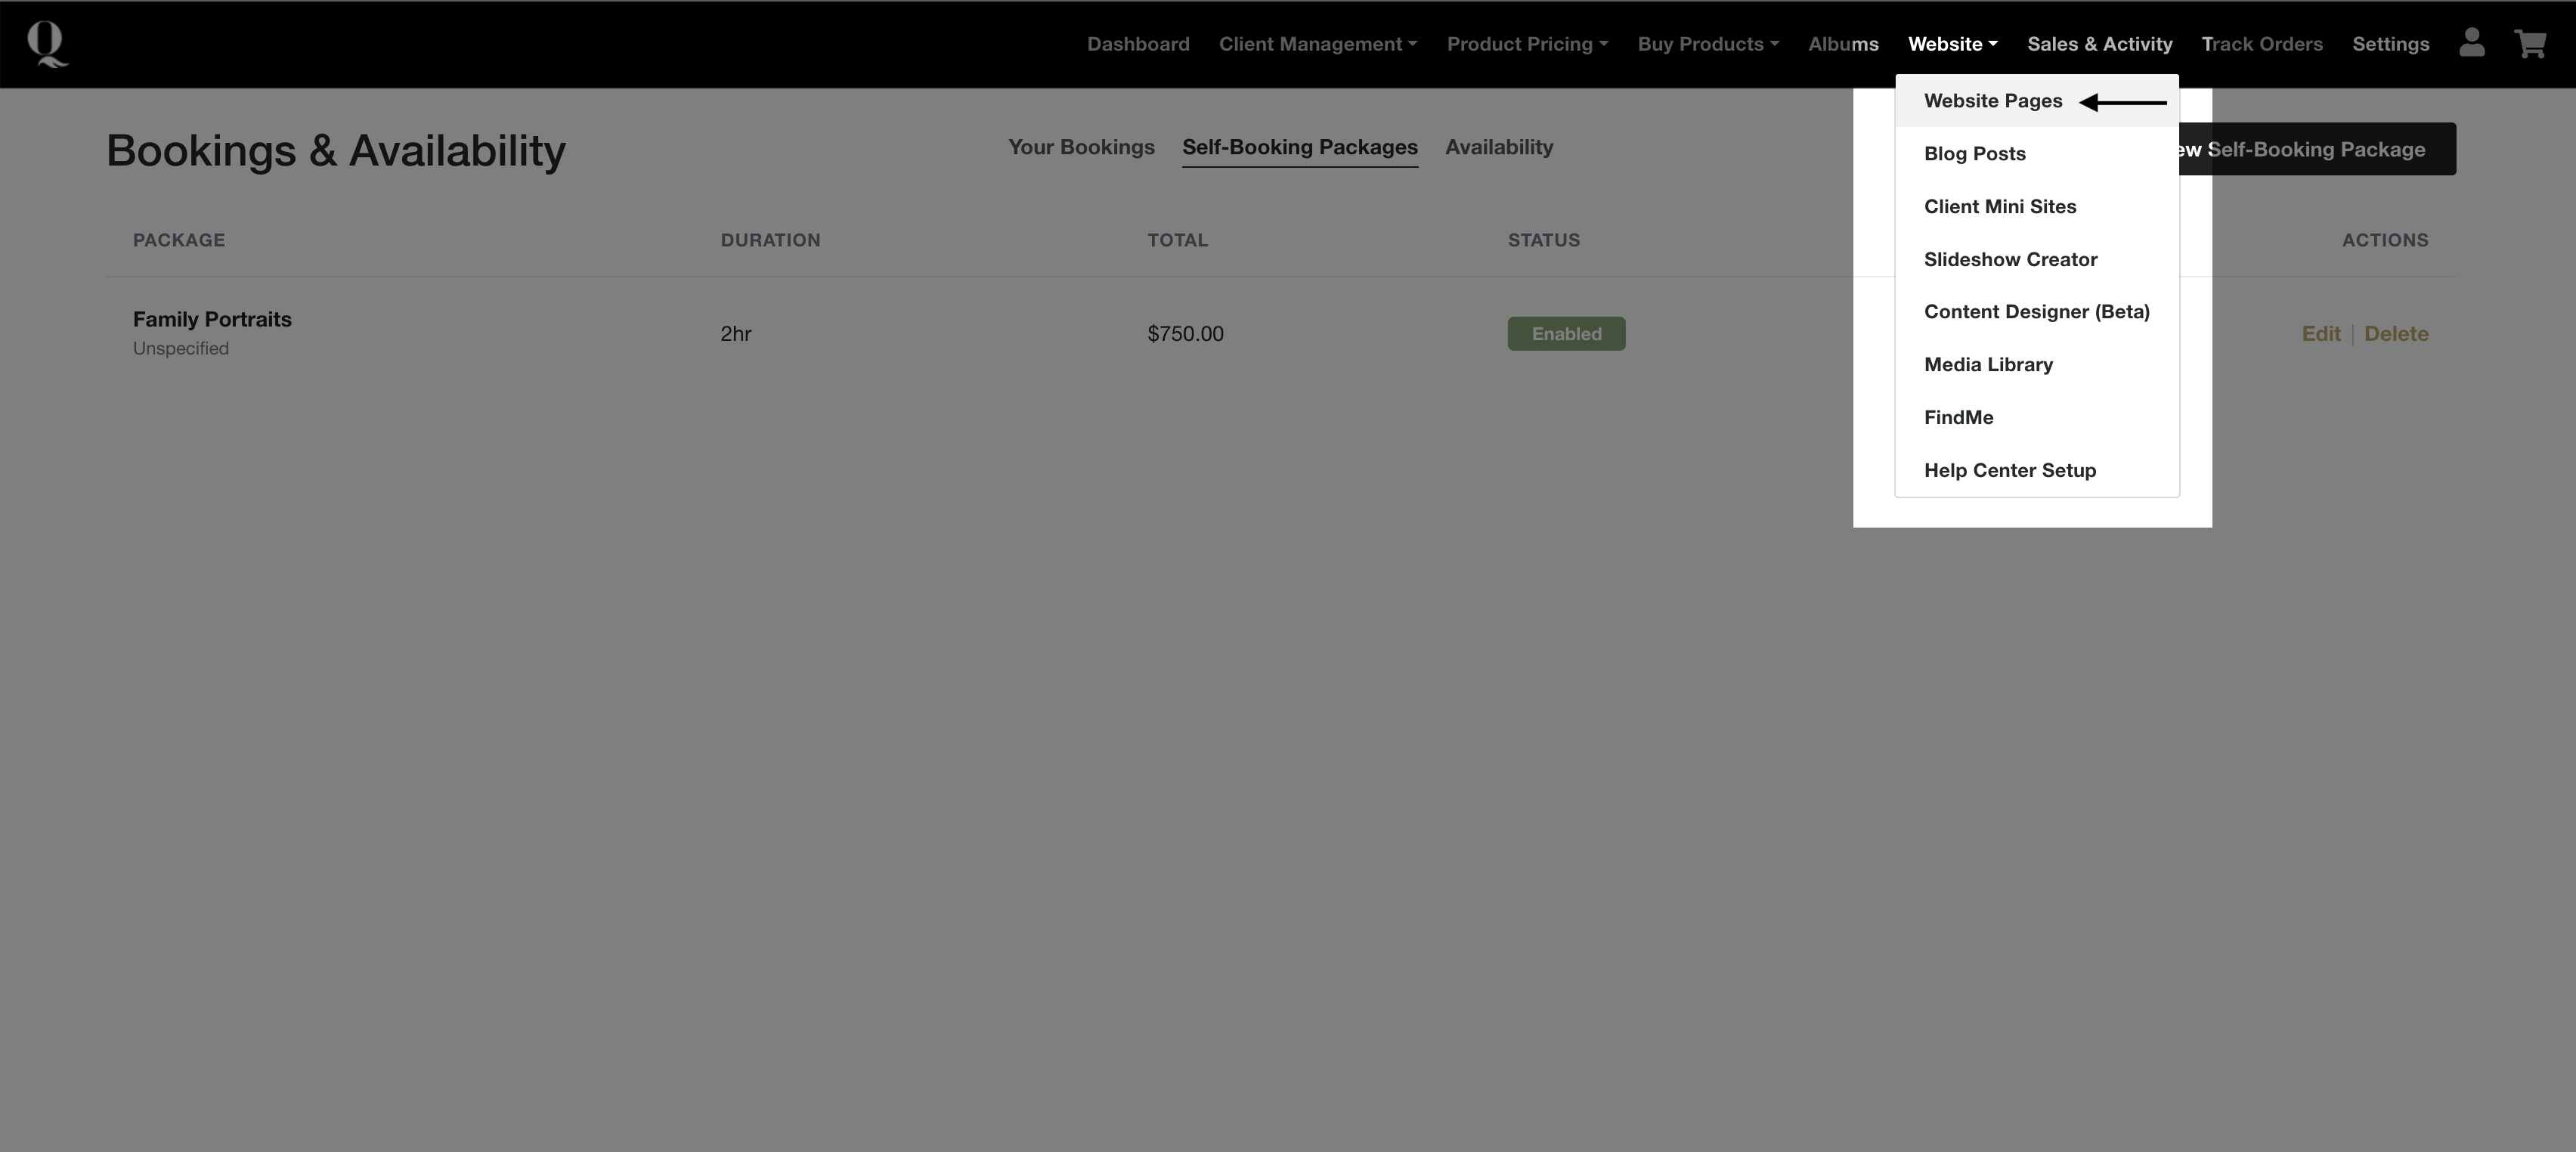The height and width of the screenshot is (1152, 2576).
Task: Click the Q logo icon
Action: (46, 44)
